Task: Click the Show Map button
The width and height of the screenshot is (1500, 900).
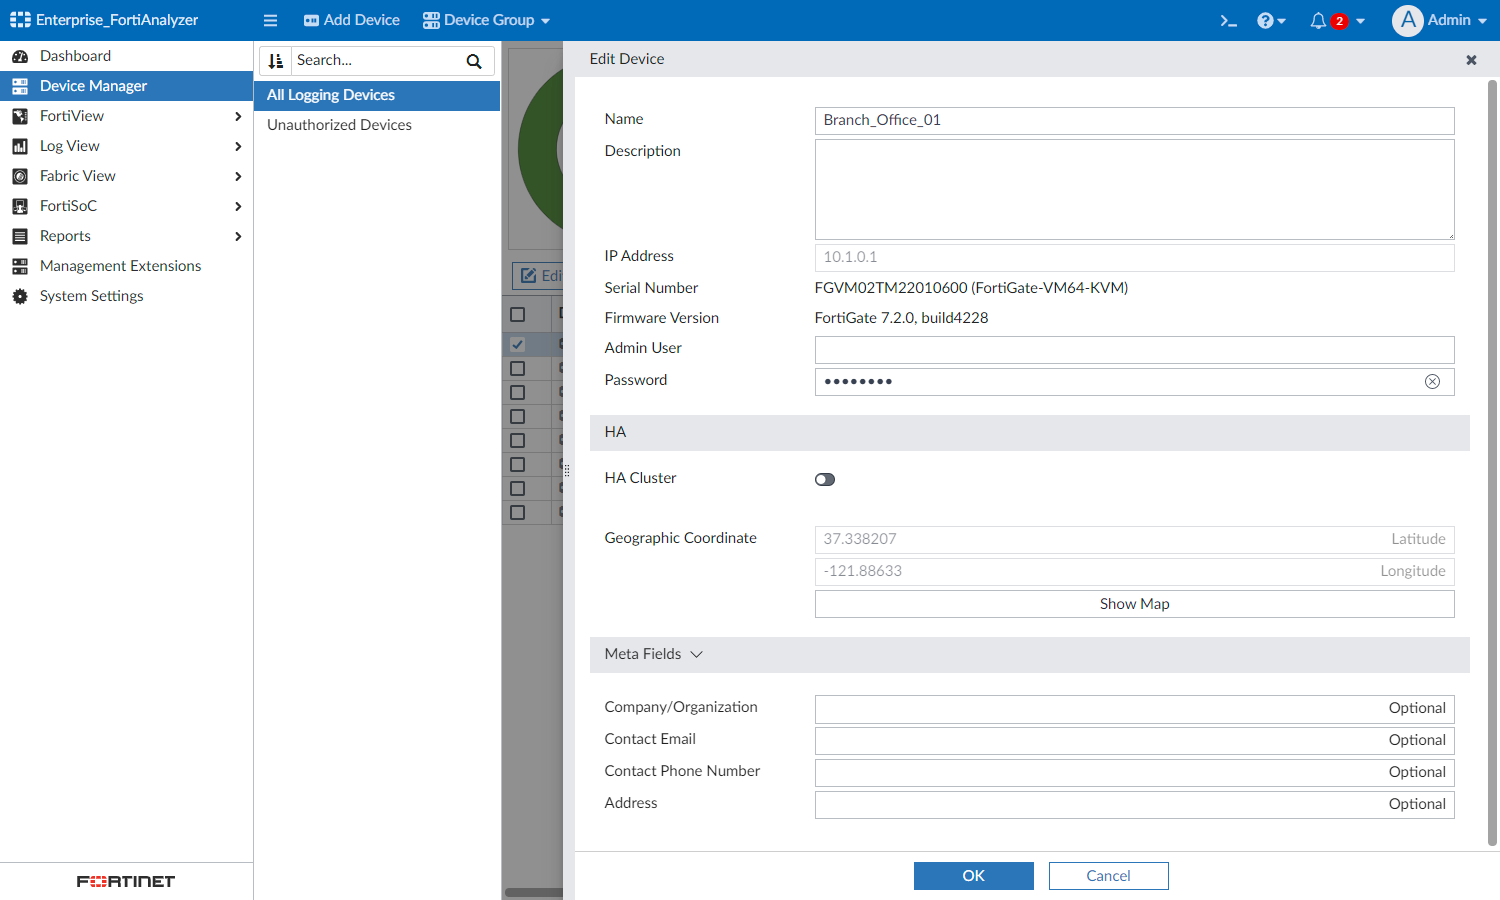Action: [x=1134, y=603]
